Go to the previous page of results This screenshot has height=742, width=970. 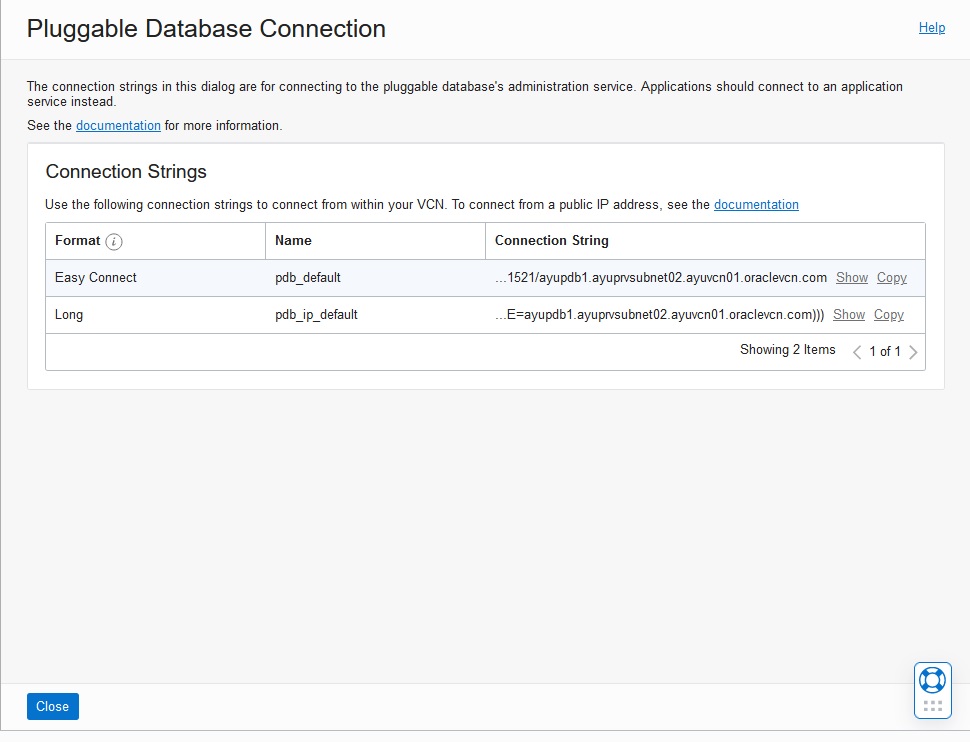tap(857, 352)
